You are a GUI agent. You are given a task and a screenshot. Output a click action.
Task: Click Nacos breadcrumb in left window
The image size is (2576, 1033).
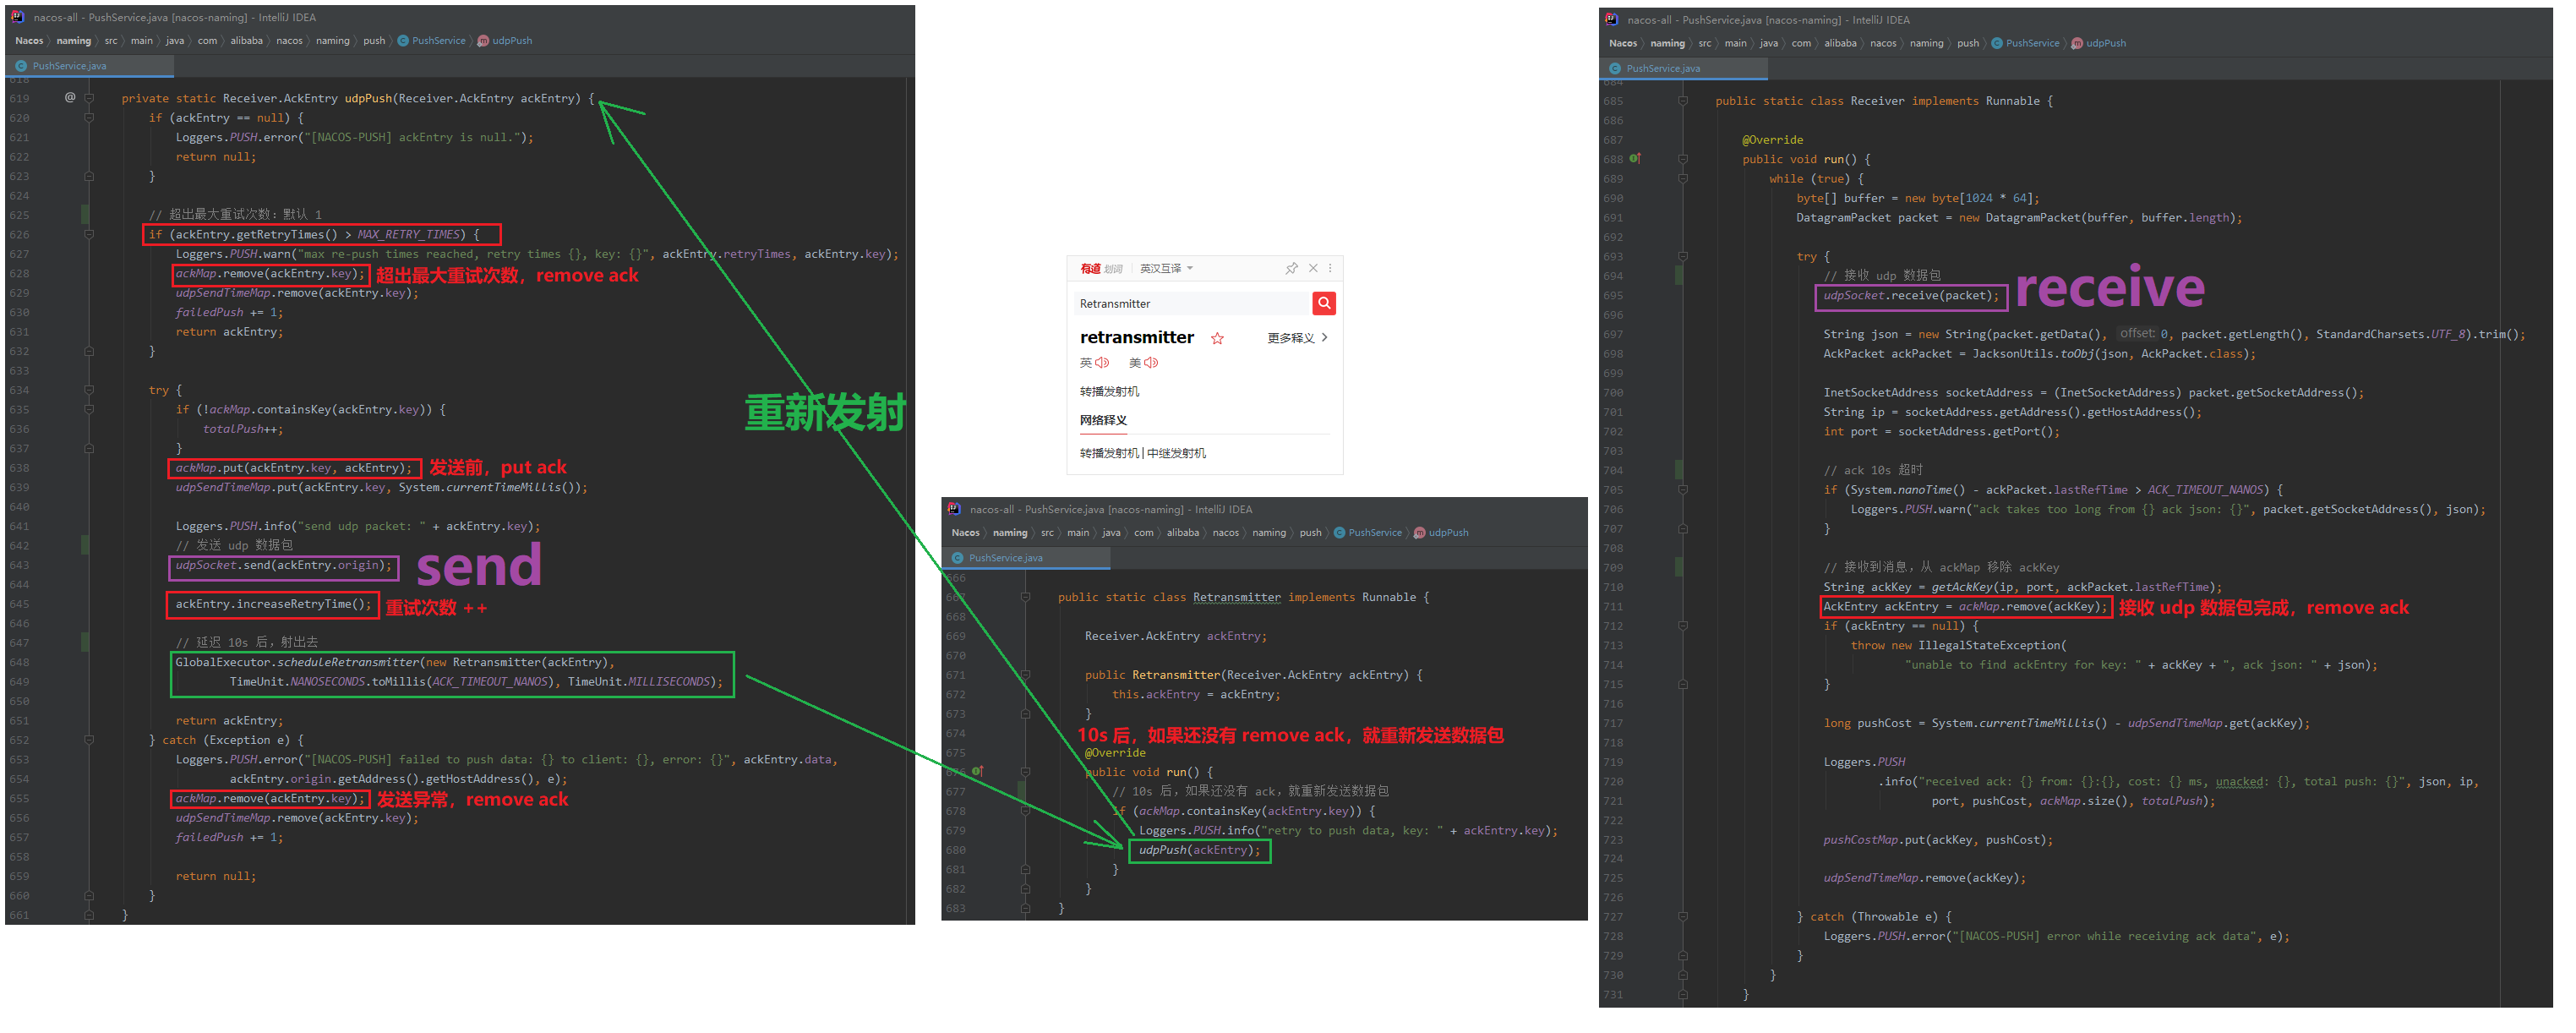30,41
